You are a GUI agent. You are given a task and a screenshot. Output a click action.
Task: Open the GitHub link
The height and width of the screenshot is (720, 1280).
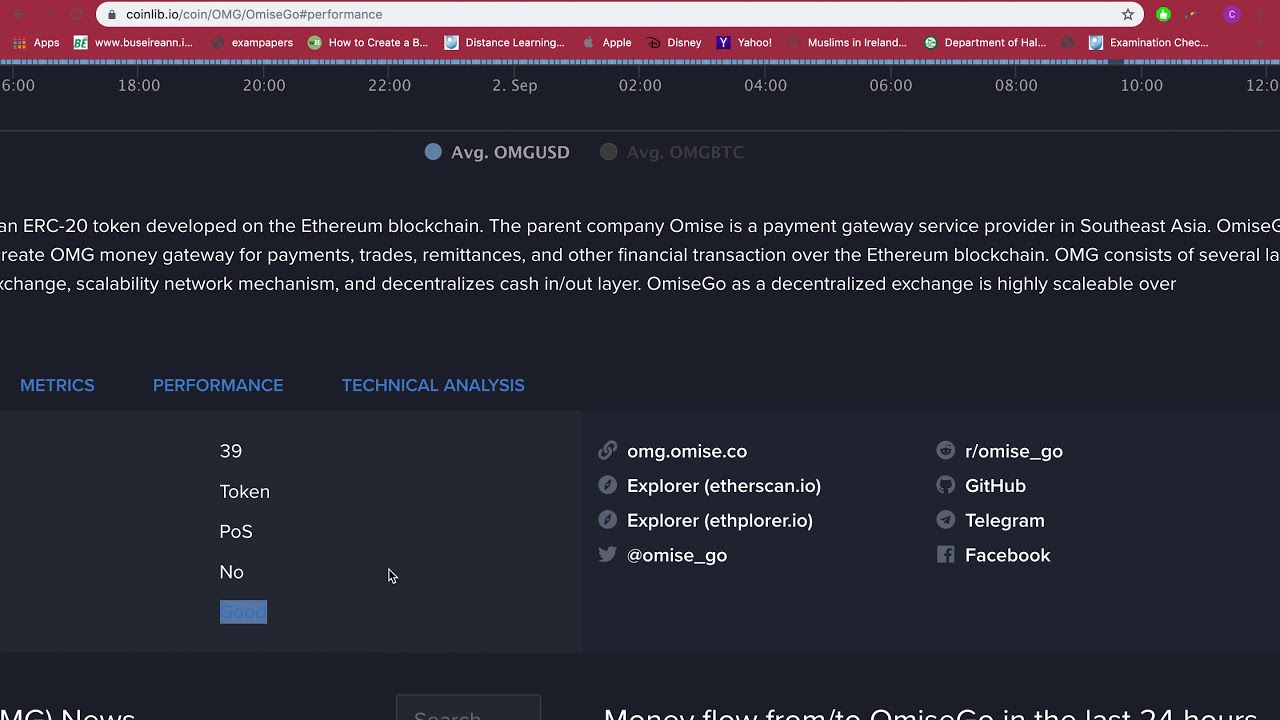[995, 486]
